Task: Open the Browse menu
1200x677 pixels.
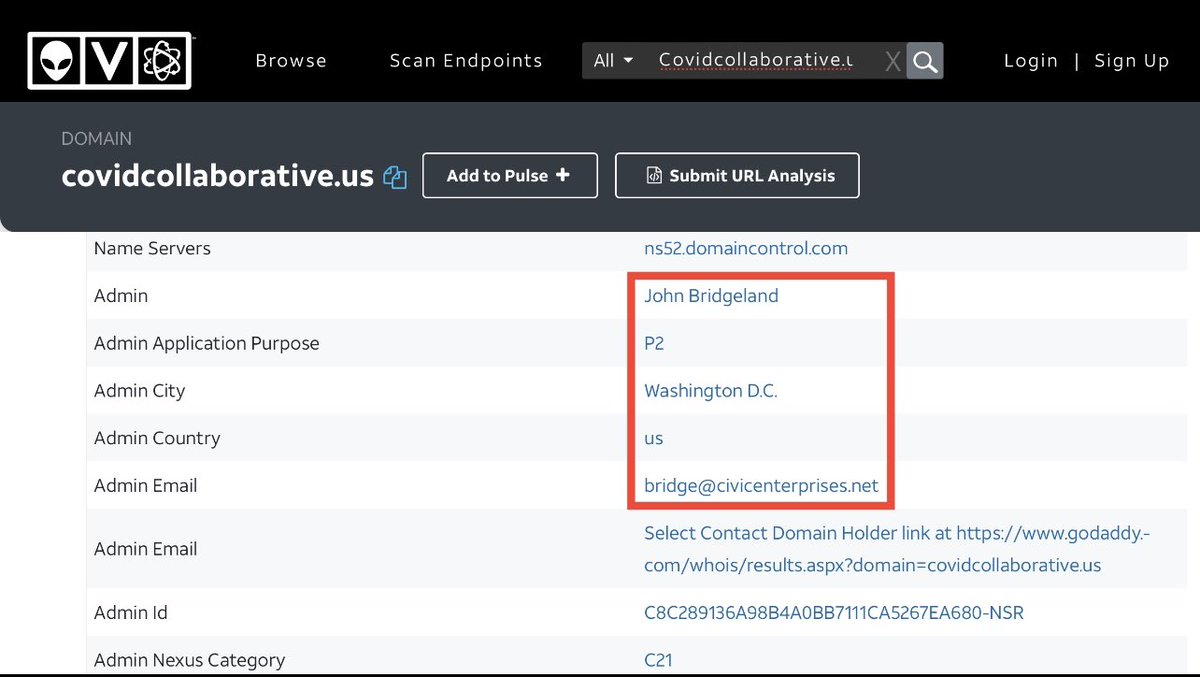Action: [x=291, y=61]
